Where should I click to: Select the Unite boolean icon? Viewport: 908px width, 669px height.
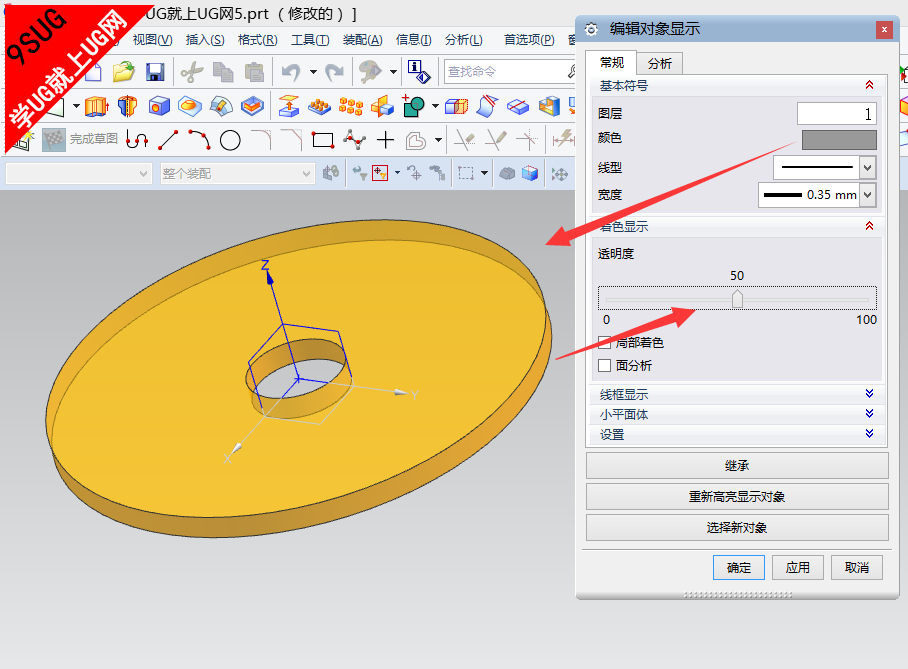pos(413,106)
